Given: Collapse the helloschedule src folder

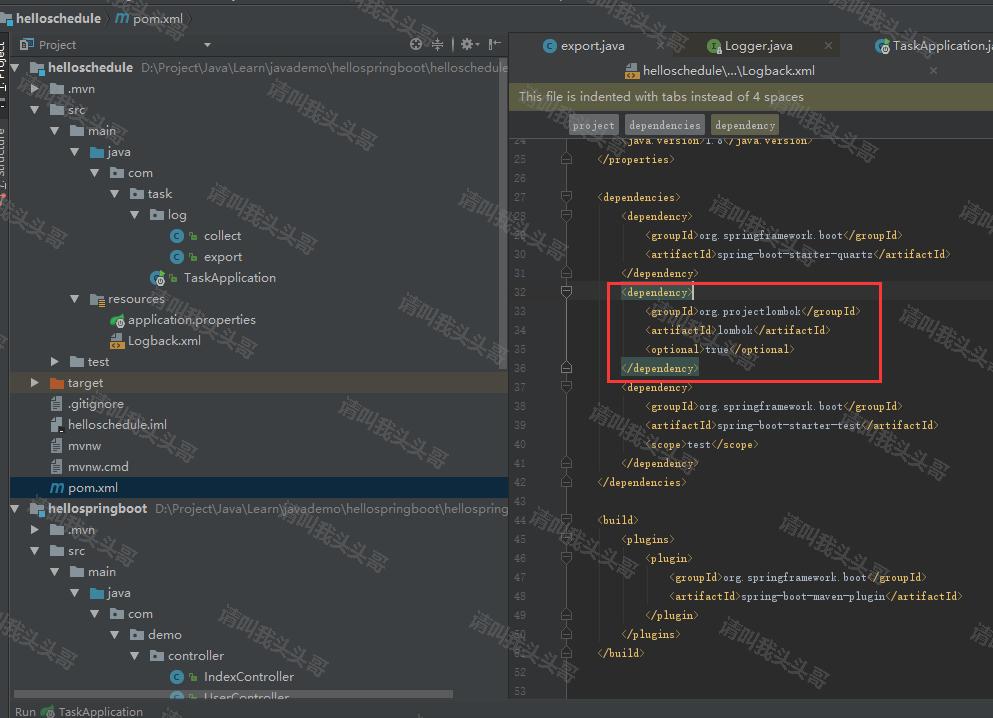Looking at the screenshot, I should [x=35, y=110].
